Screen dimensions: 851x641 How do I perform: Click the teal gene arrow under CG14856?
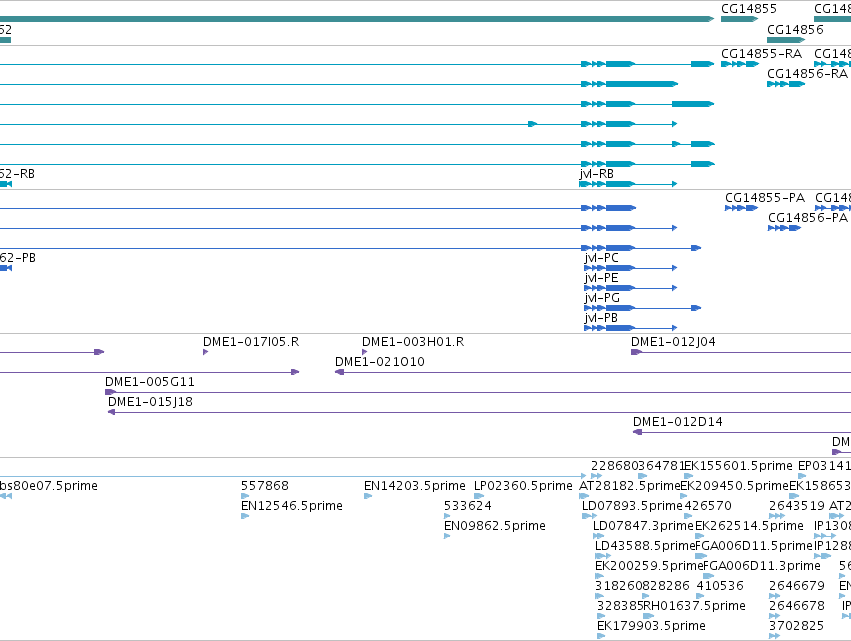786,40
